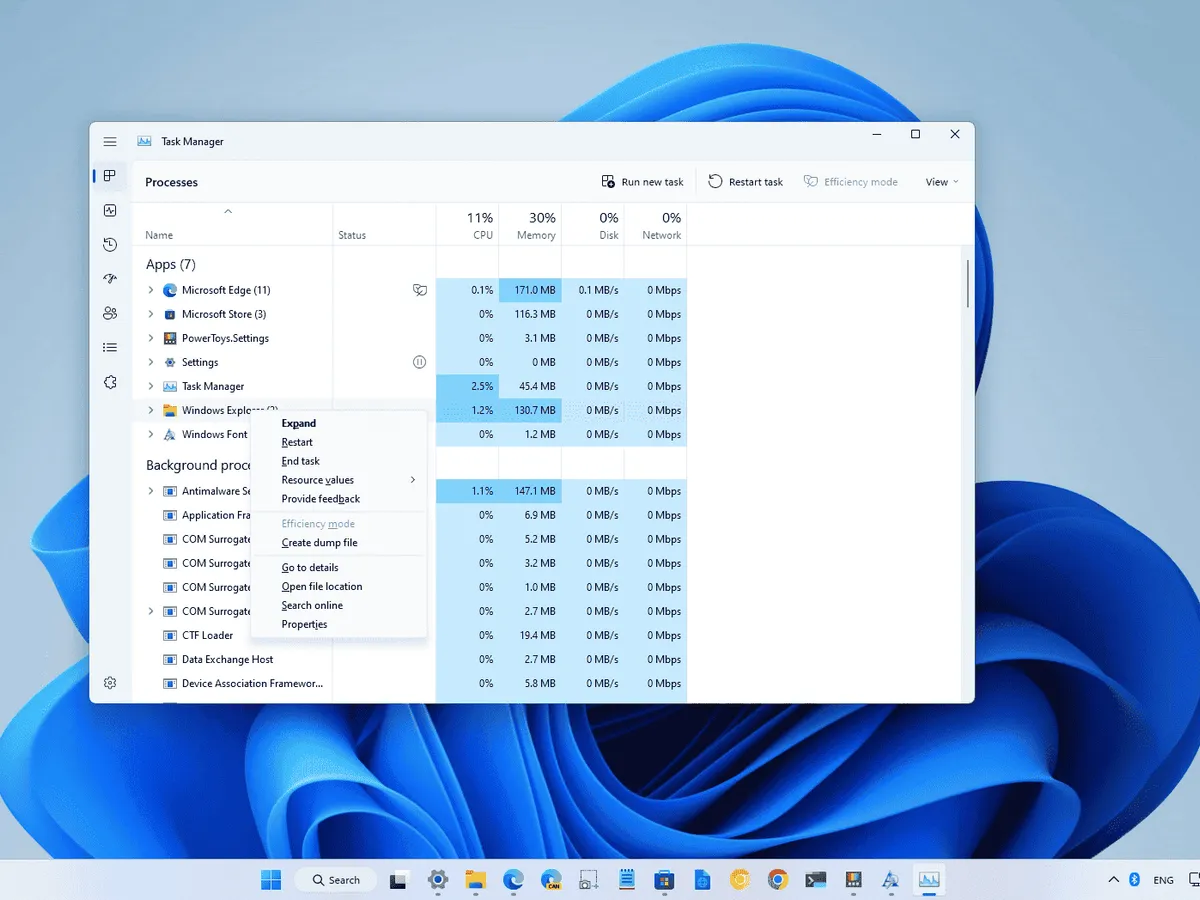Expand the Microsoft Edge process group

[151, 290]
